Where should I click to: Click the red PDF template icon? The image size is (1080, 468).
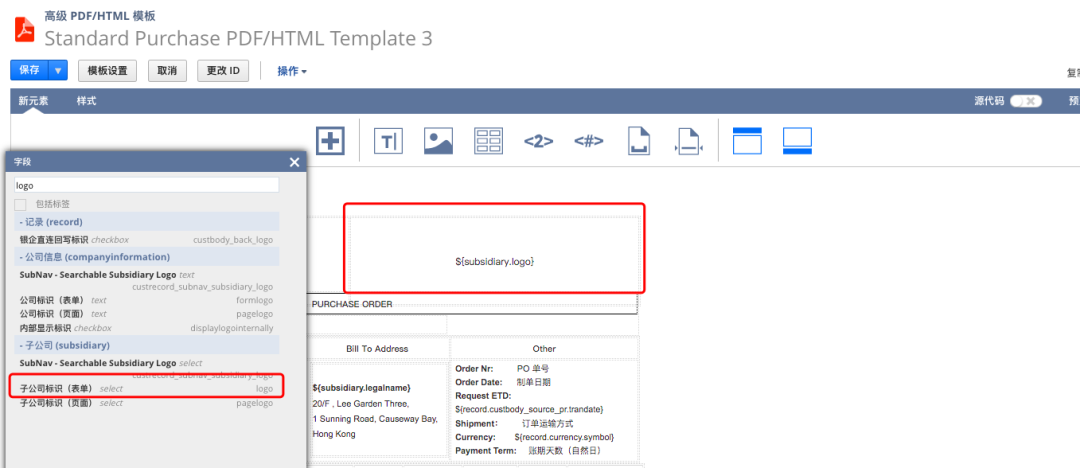tap(25, 30)
